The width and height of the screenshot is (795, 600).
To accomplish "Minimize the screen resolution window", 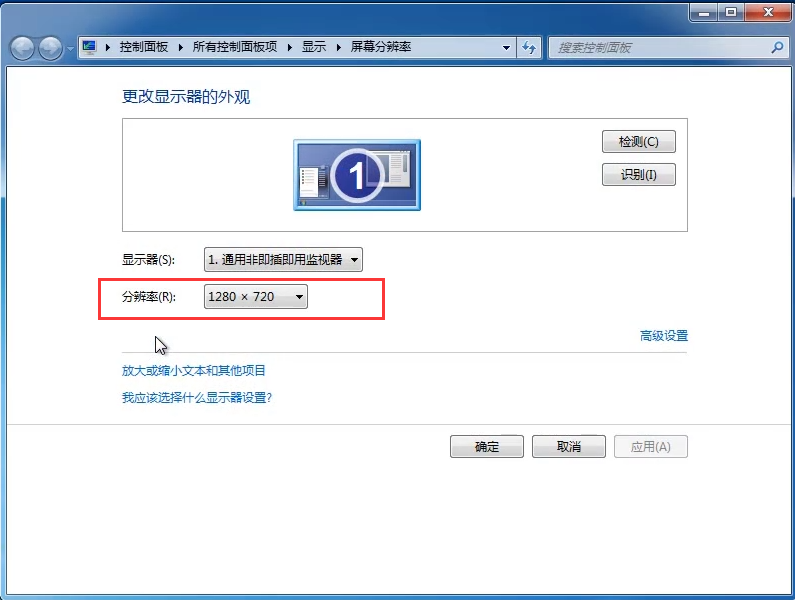I will 704,12.
